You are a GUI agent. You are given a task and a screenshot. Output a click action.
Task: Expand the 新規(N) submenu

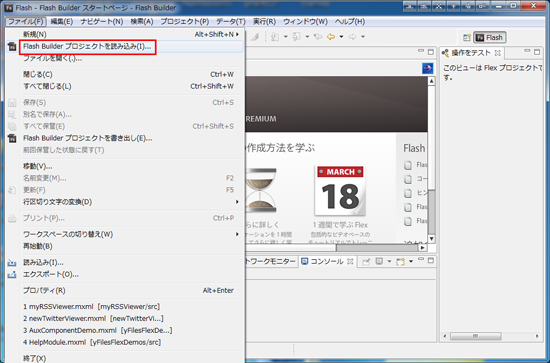click(132, 34)
